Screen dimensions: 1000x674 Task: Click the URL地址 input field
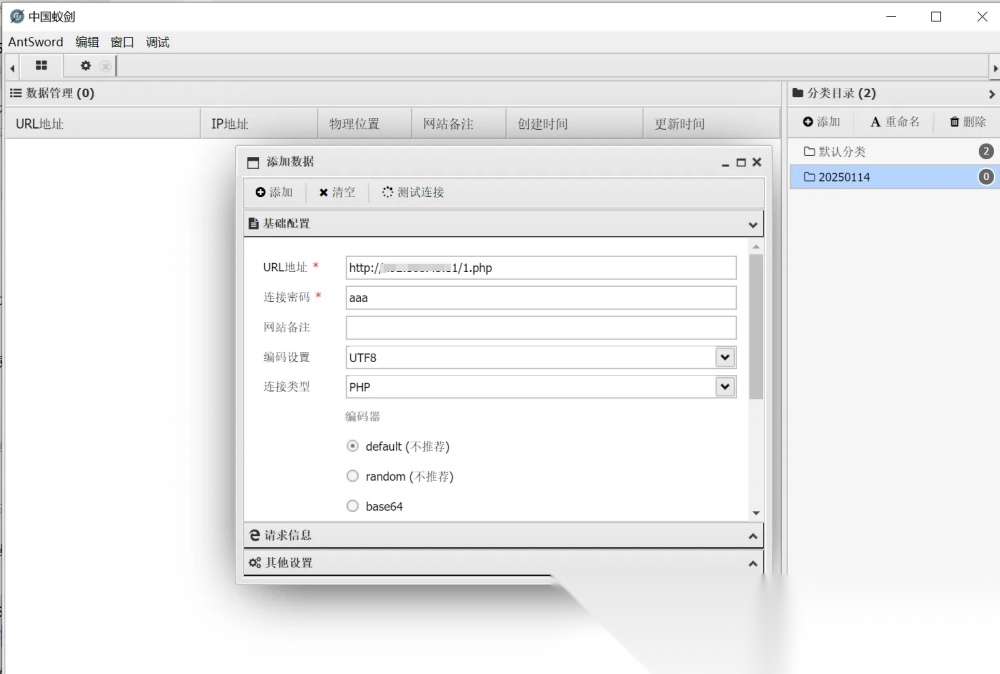pos(541,268)
